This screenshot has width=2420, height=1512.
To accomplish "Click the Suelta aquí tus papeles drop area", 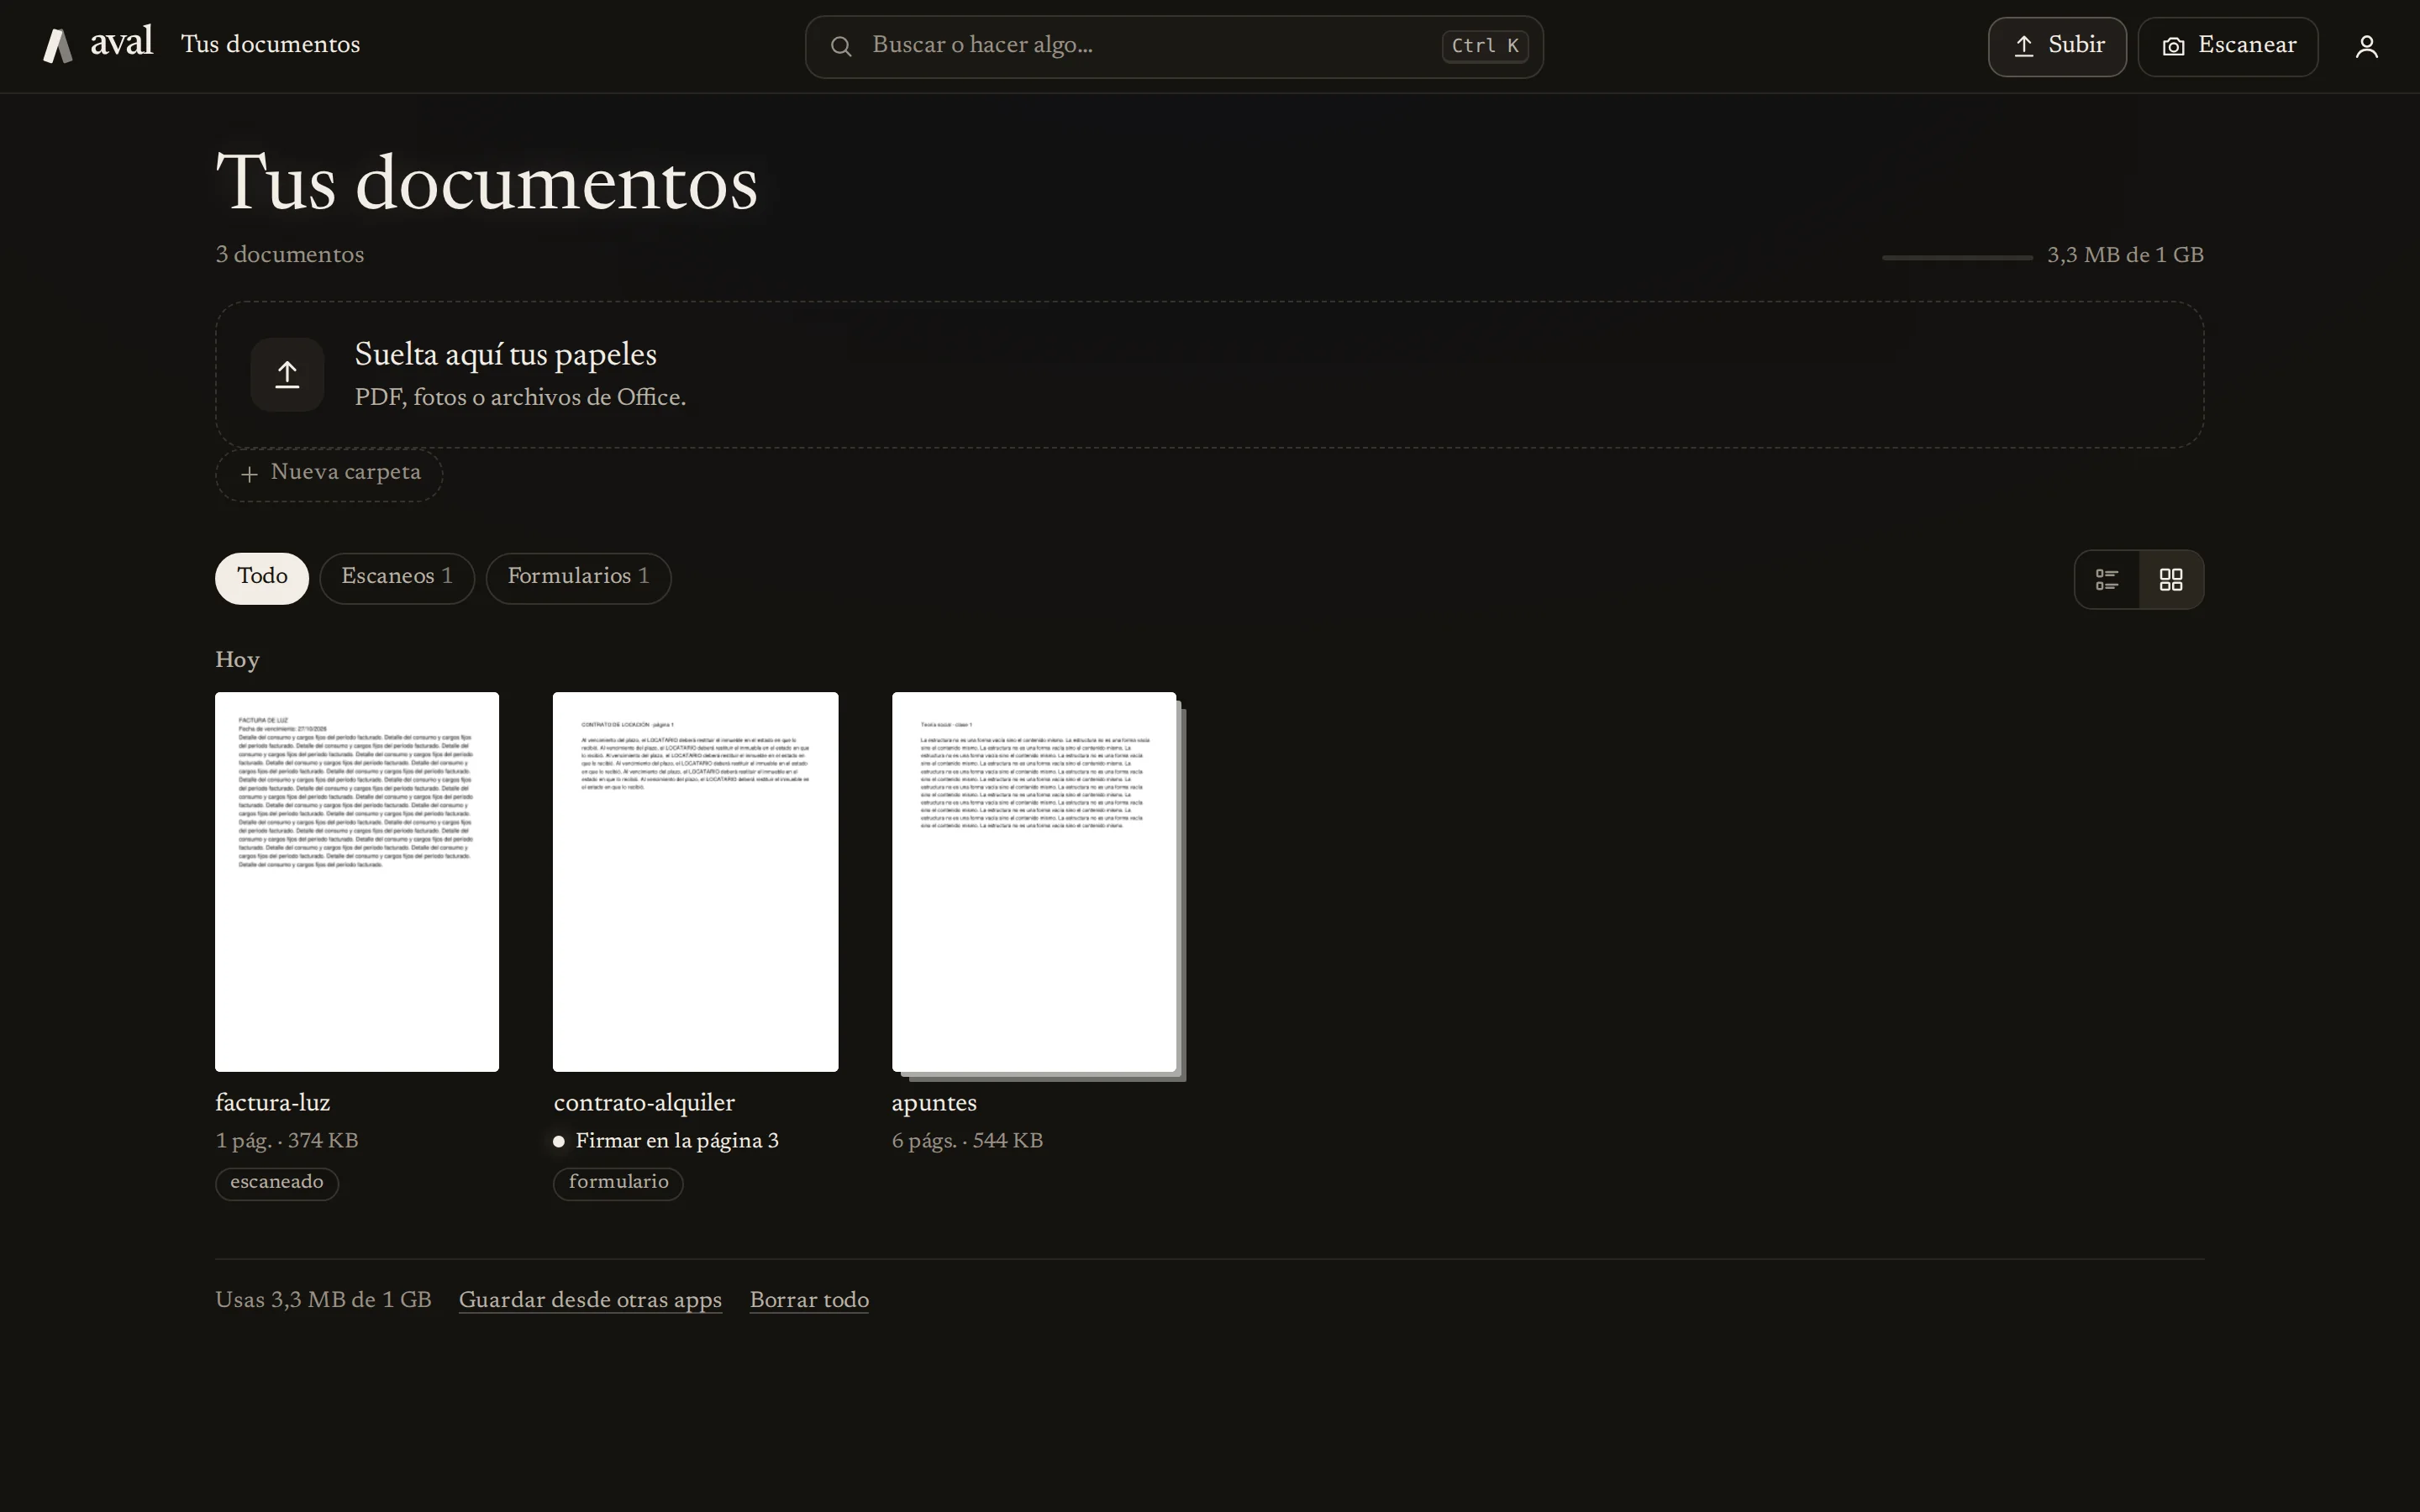I will coord(1209,375).
